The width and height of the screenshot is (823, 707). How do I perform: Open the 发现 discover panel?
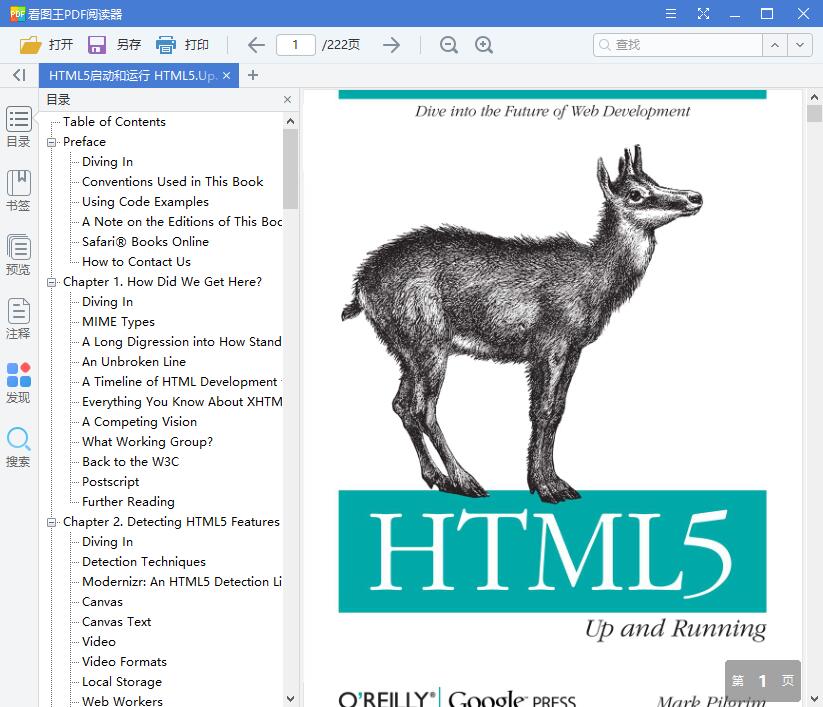click(x=18, y=382)
